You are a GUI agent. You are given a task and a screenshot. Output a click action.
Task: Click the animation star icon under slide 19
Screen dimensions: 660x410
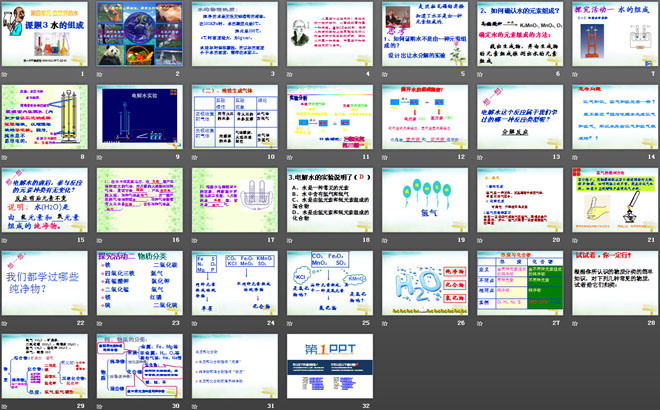click(385, 240)
